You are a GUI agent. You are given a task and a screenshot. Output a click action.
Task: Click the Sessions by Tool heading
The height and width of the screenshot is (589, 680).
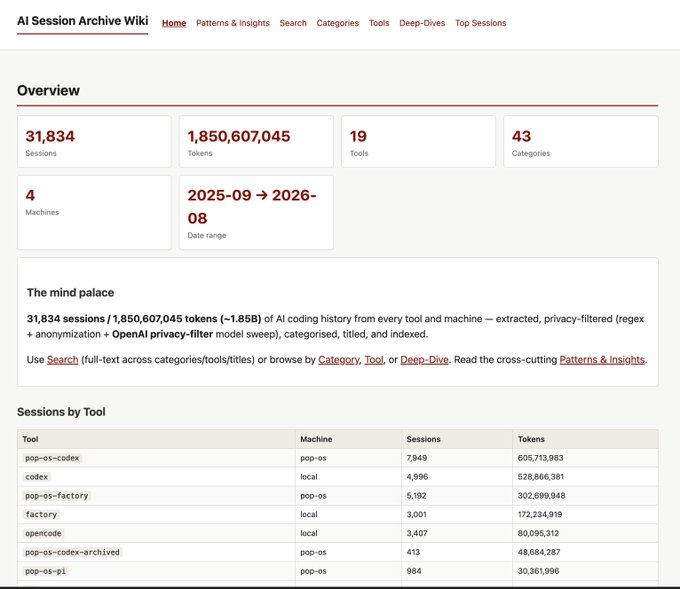(x=61, y=412)
